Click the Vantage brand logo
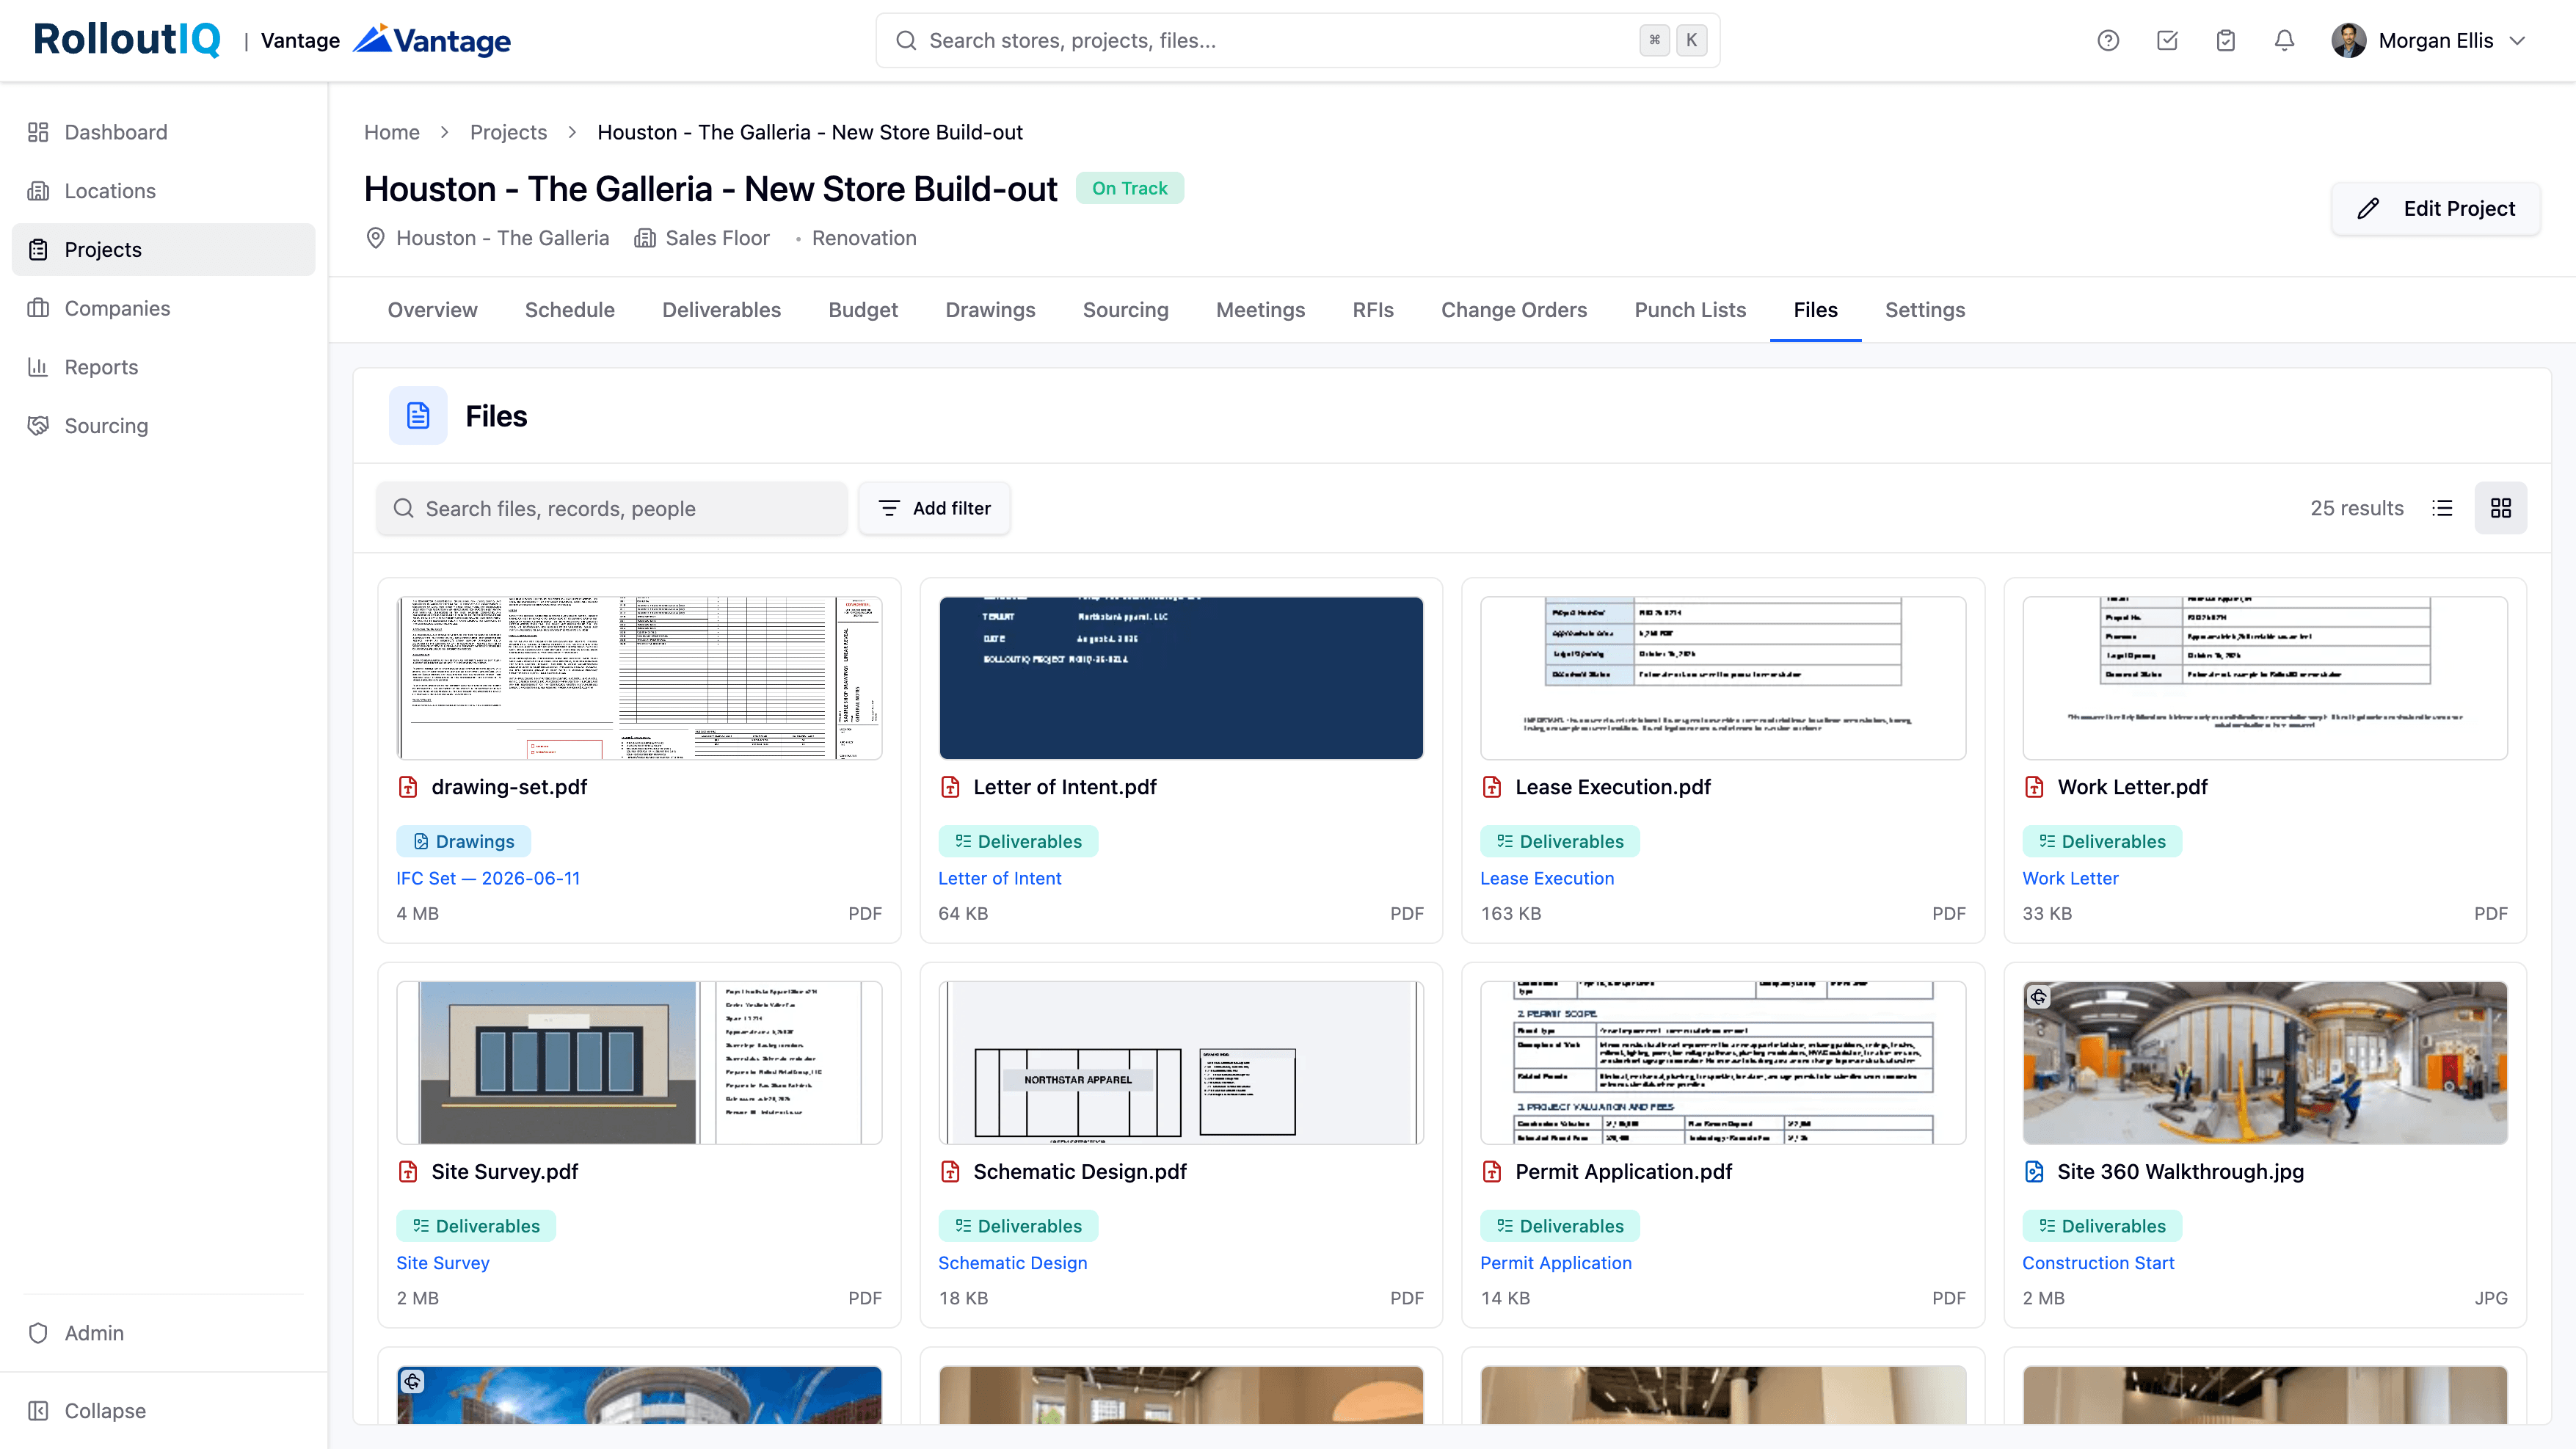Screen dimensions: 2576x1449 pos(432,40)
